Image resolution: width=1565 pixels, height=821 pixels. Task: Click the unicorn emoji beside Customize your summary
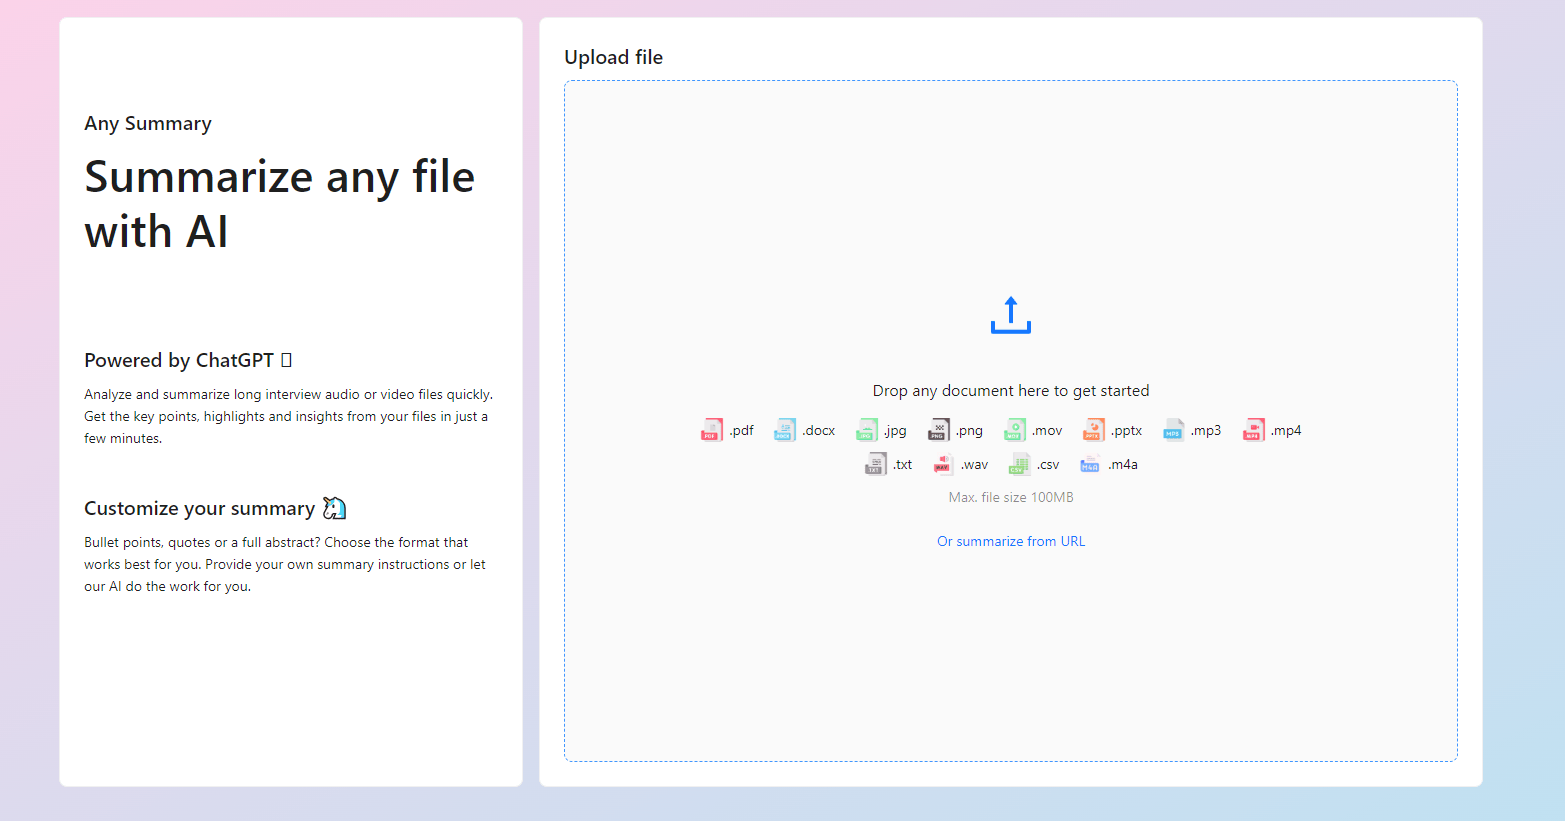(x=334, y=508)
